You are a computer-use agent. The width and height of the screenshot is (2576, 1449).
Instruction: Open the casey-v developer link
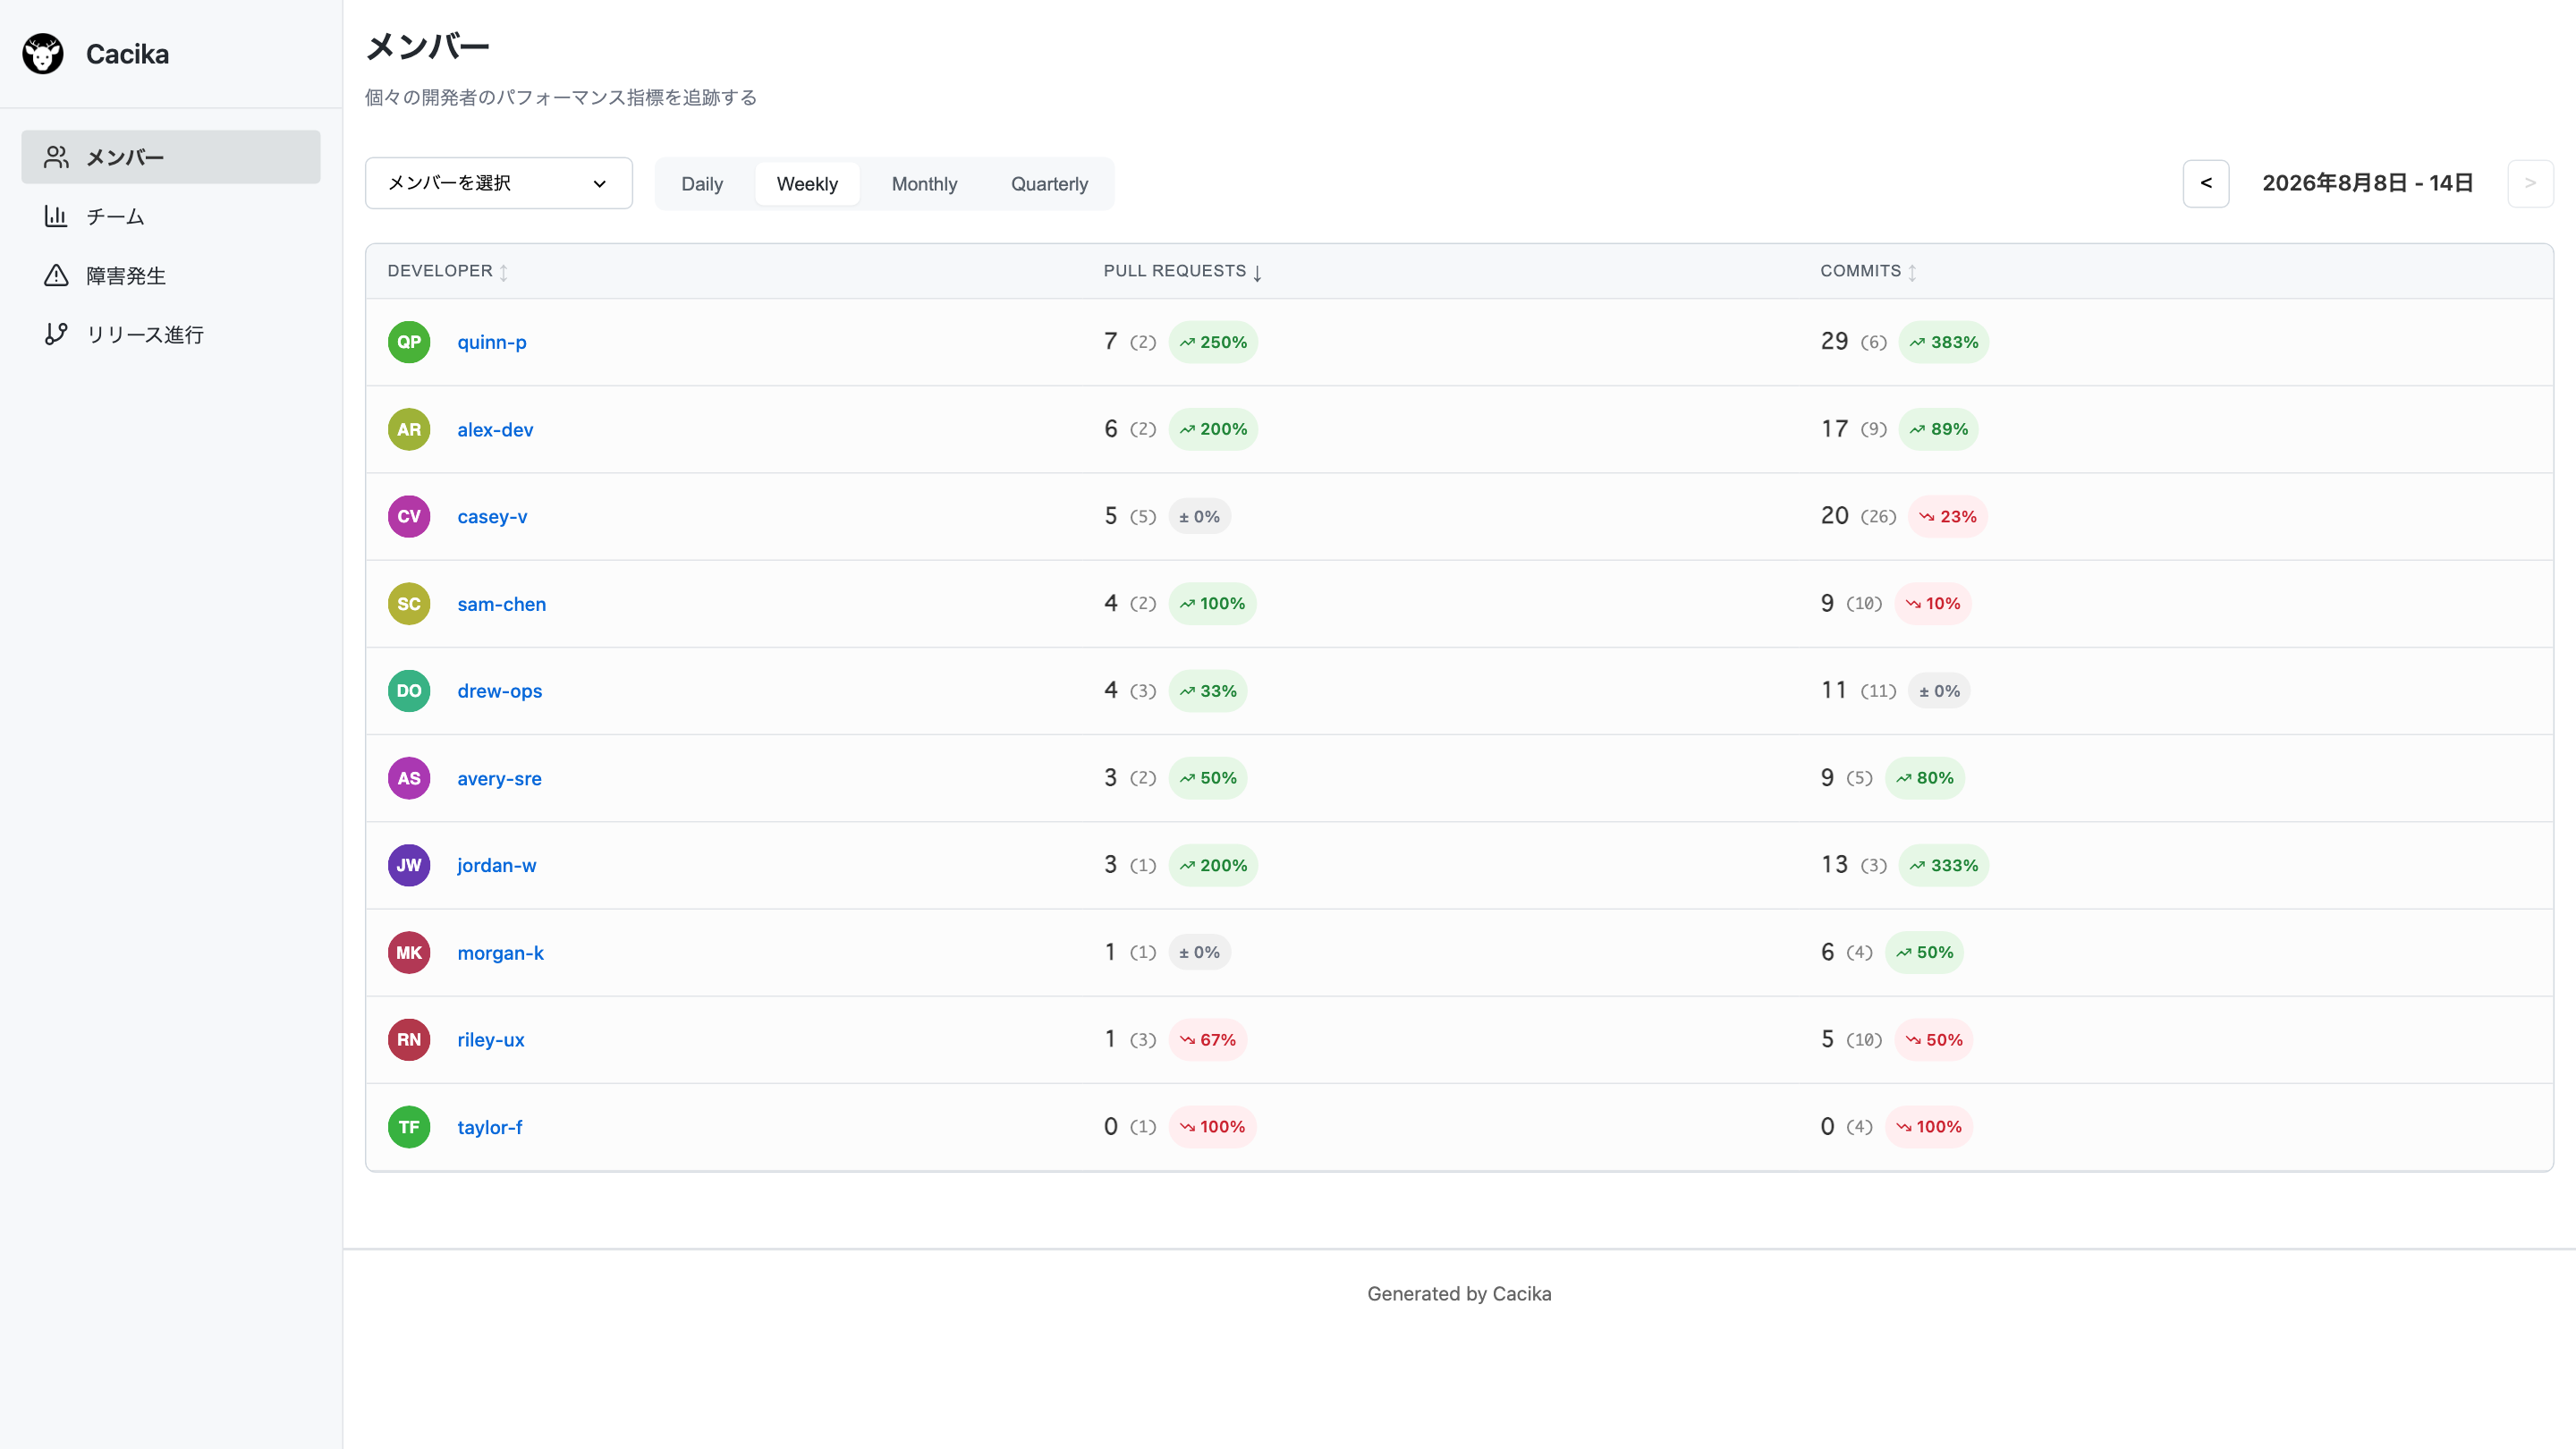[492, 516]
